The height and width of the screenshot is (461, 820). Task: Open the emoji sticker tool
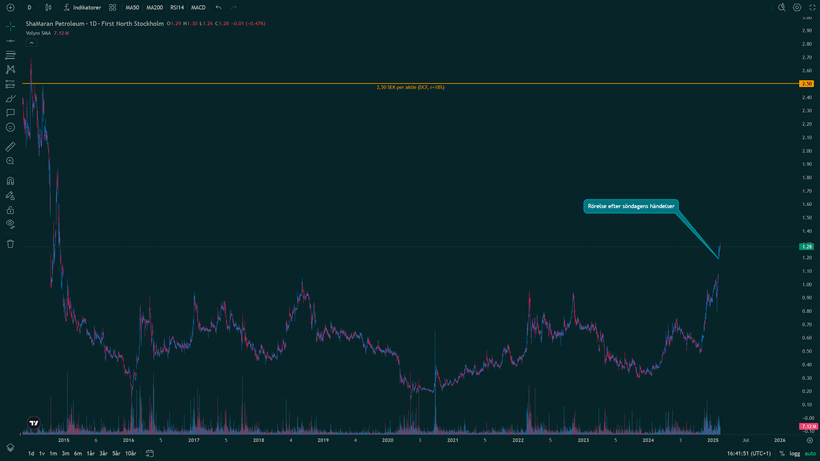(10, 127)
